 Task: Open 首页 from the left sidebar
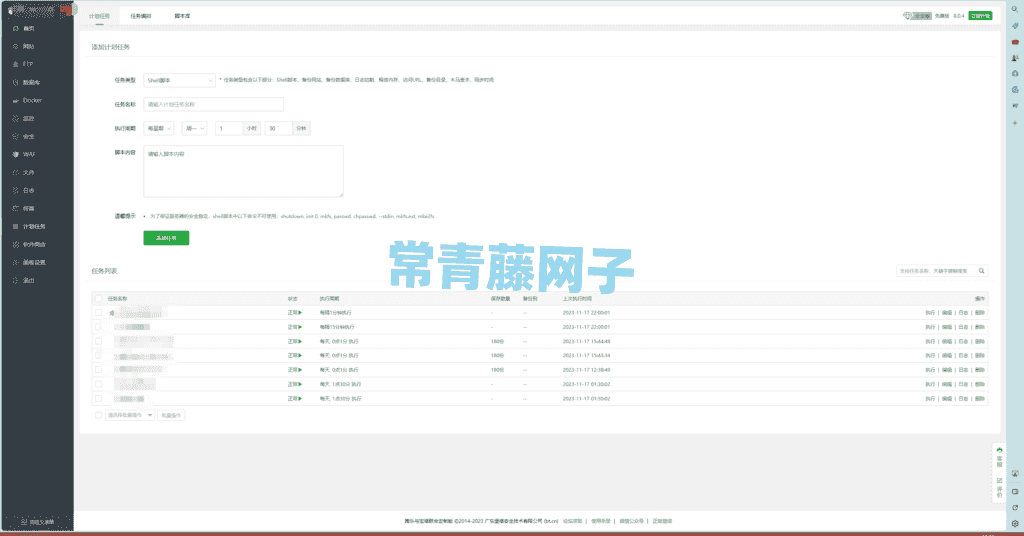point(28,29)
